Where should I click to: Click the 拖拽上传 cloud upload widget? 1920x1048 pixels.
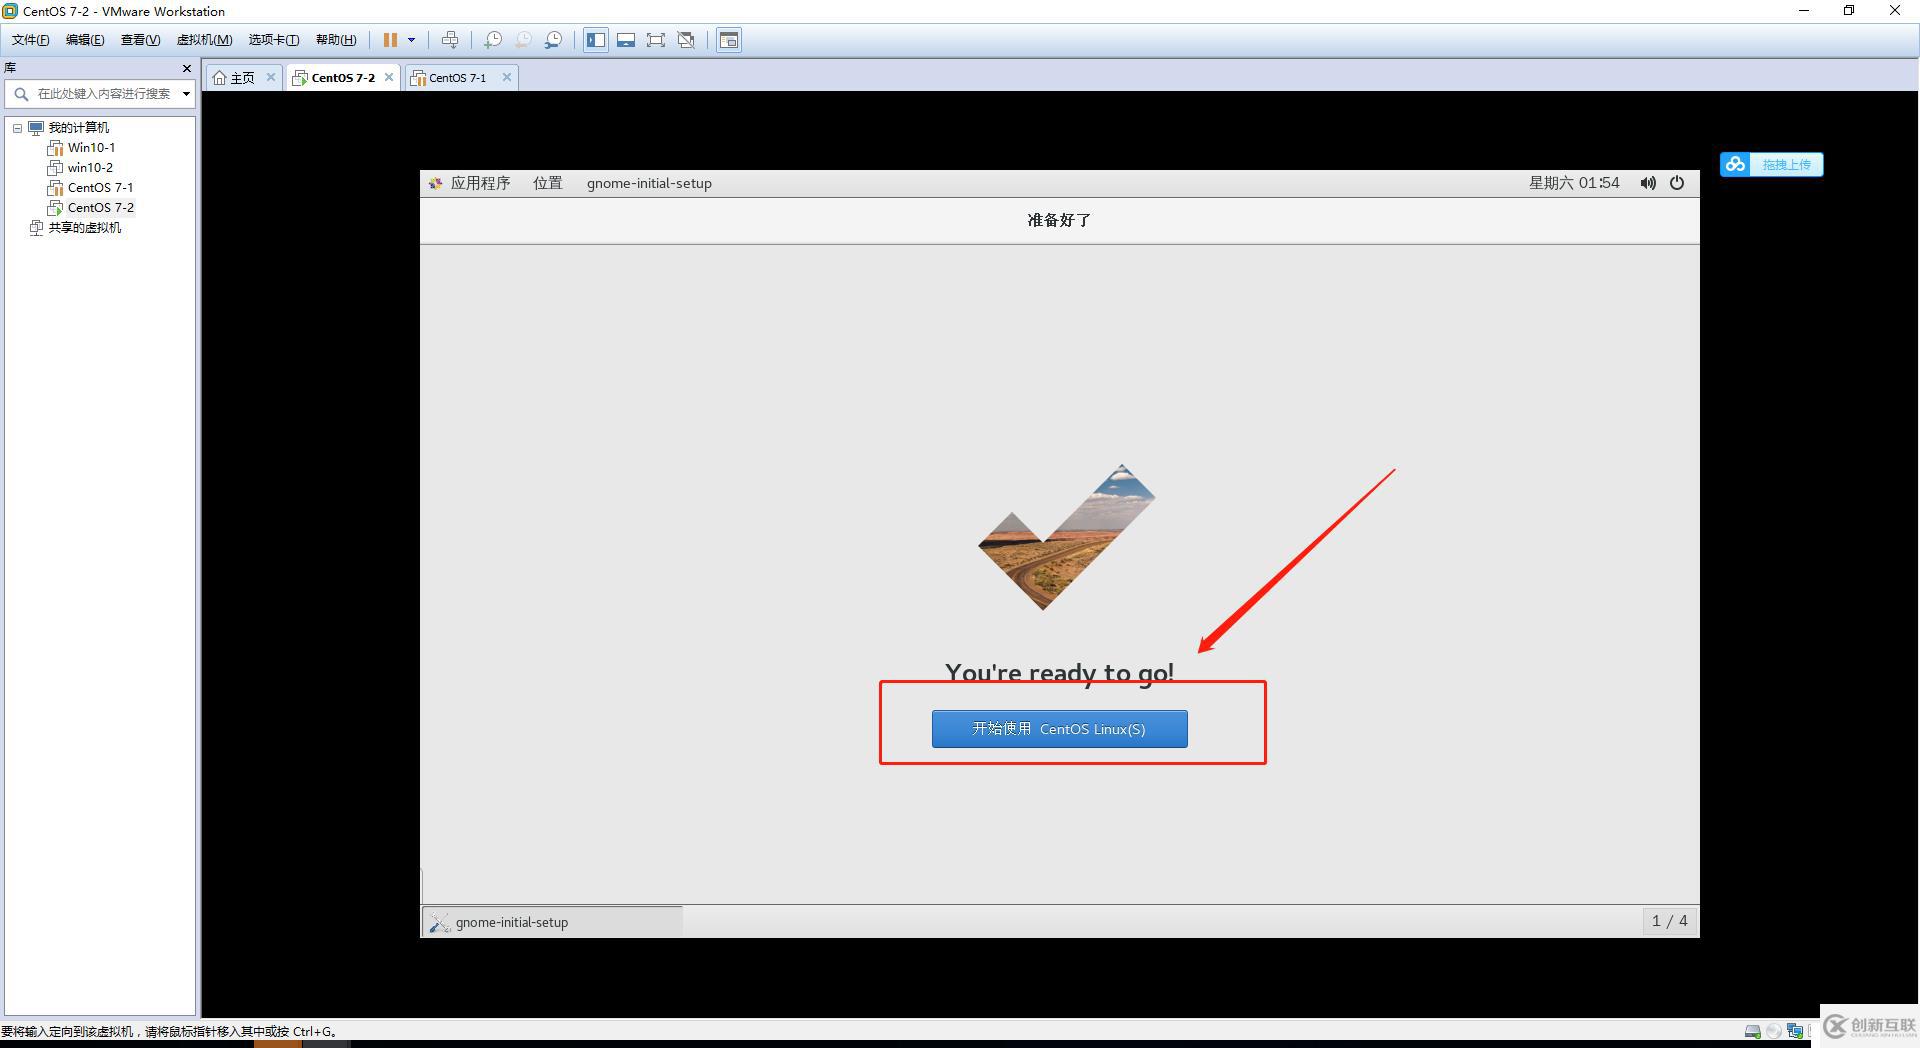[x=1772, y=165]
